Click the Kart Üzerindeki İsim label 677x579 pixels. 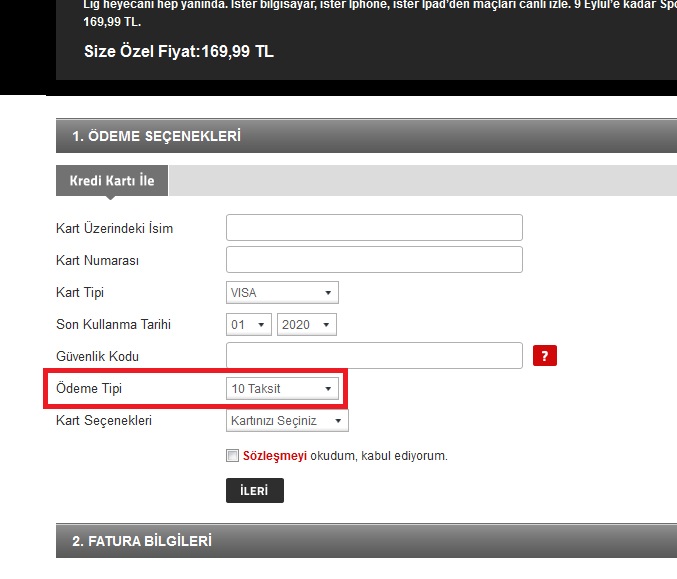tap(115, 228)
